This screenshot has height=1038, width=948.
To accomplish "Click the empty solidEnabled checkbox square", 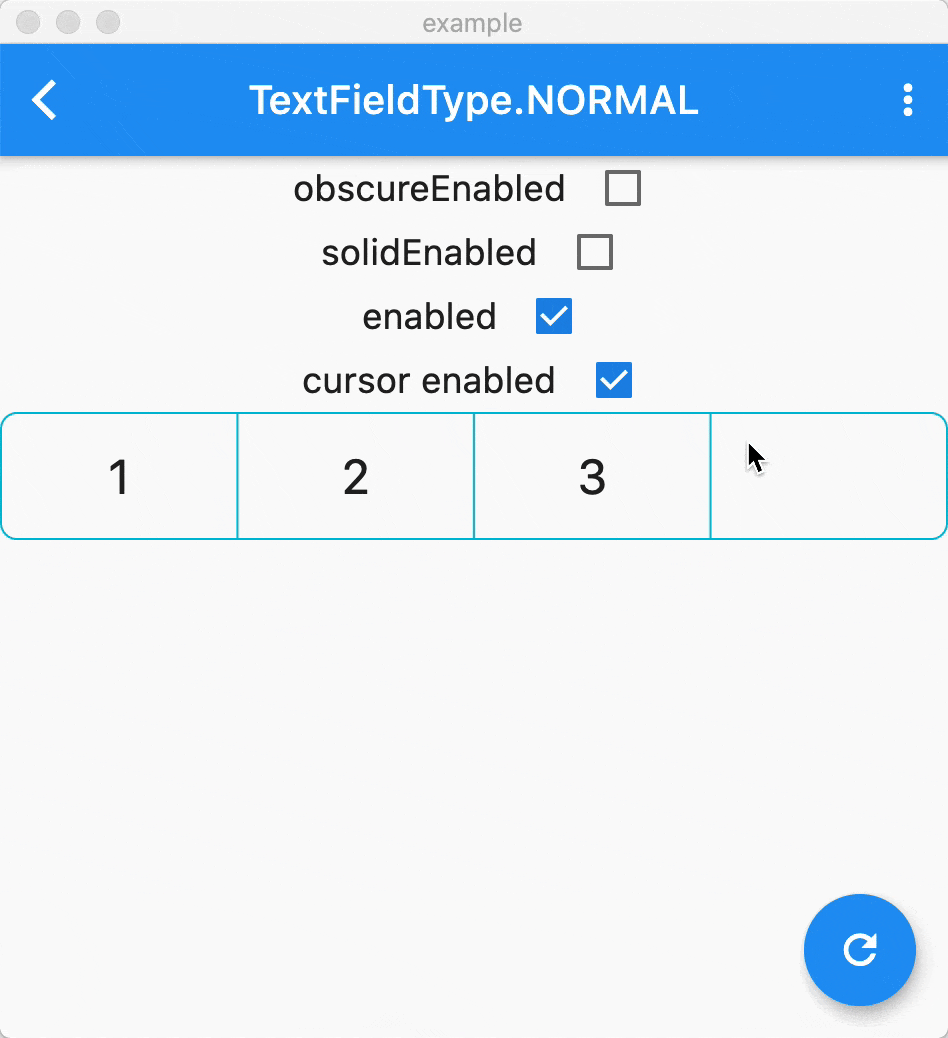I will click(594, 252).
